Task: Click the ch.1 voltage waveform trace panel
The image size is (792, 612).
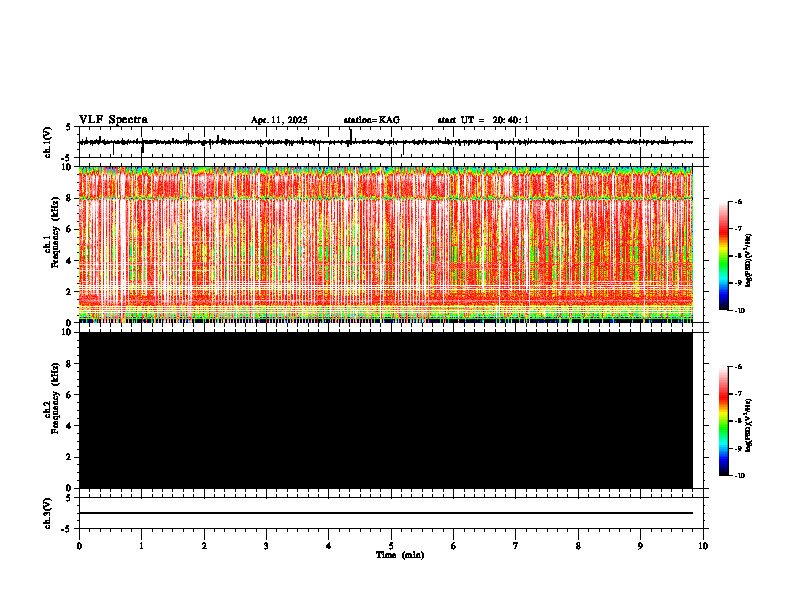Action: coord(393,142)
